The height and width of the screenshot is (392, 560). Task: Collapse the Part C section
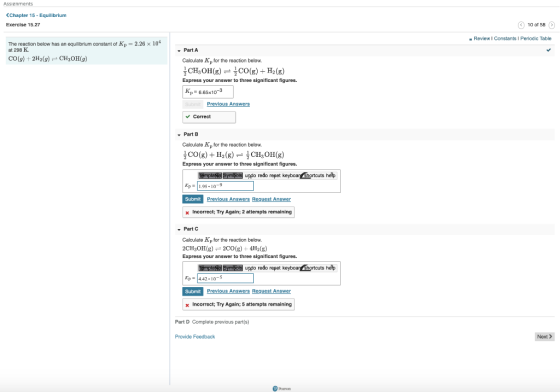pos(179,229)
